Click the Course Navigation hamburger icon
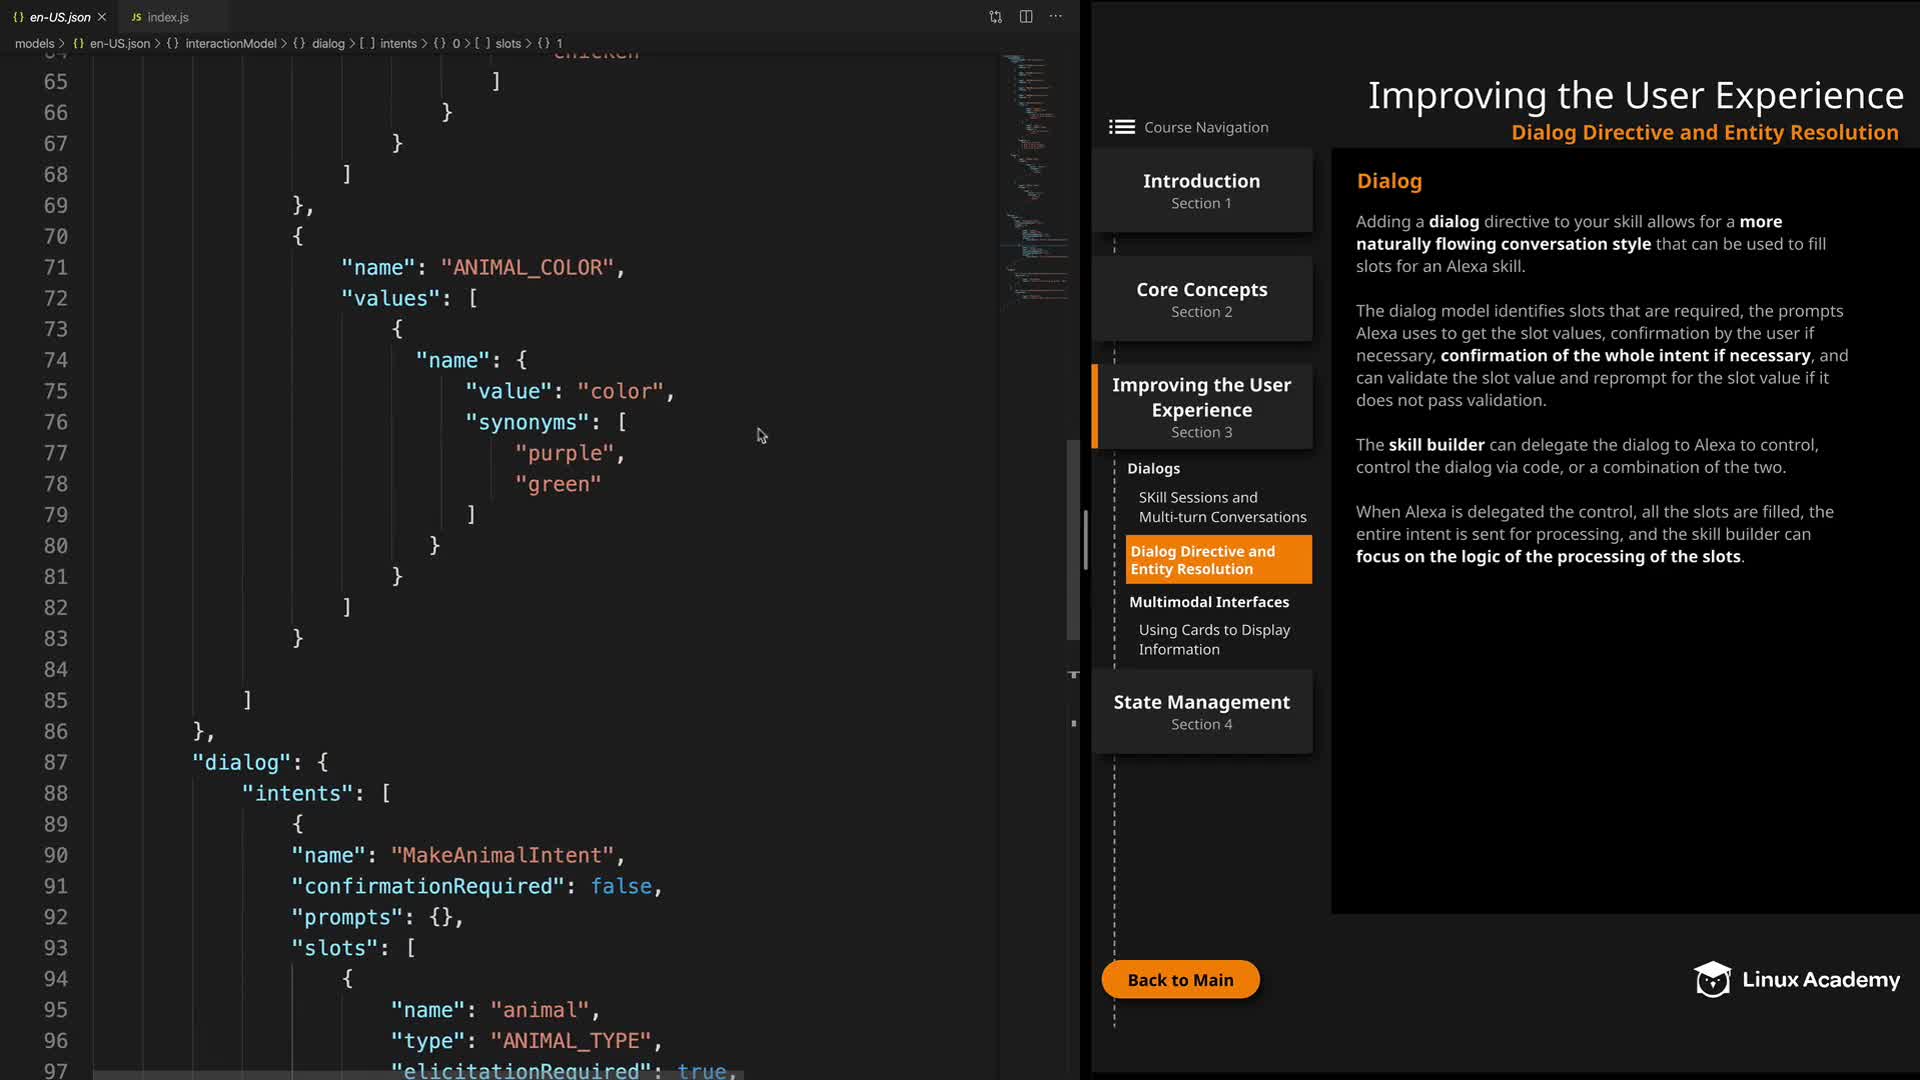 click(1121, 127)
